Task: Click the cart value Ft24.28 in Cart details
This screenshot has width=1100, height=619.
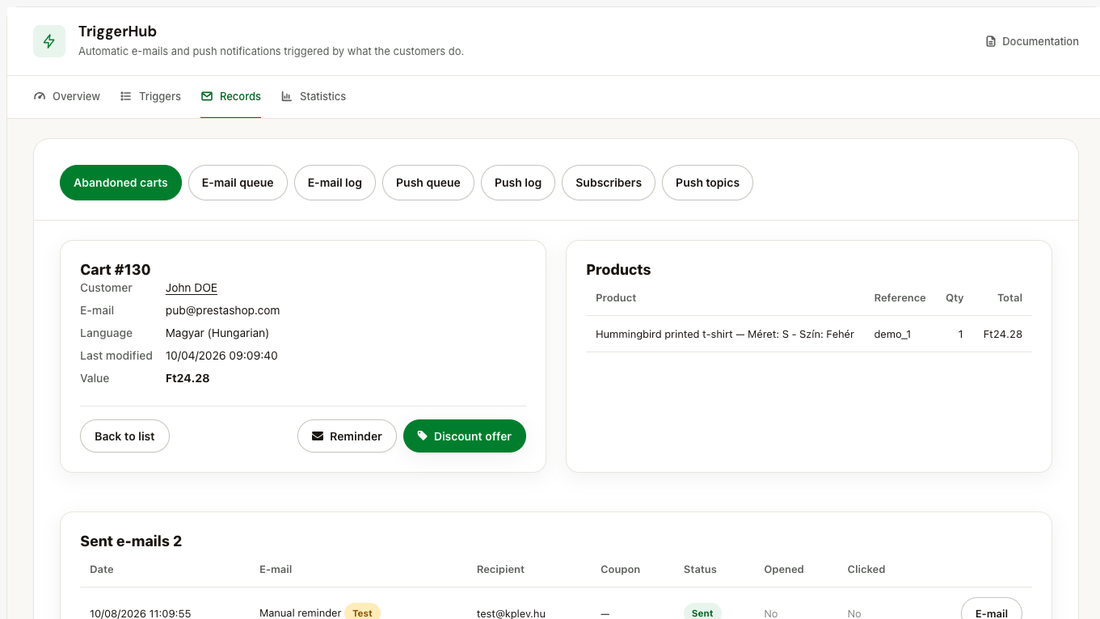Action: (187, 378)
